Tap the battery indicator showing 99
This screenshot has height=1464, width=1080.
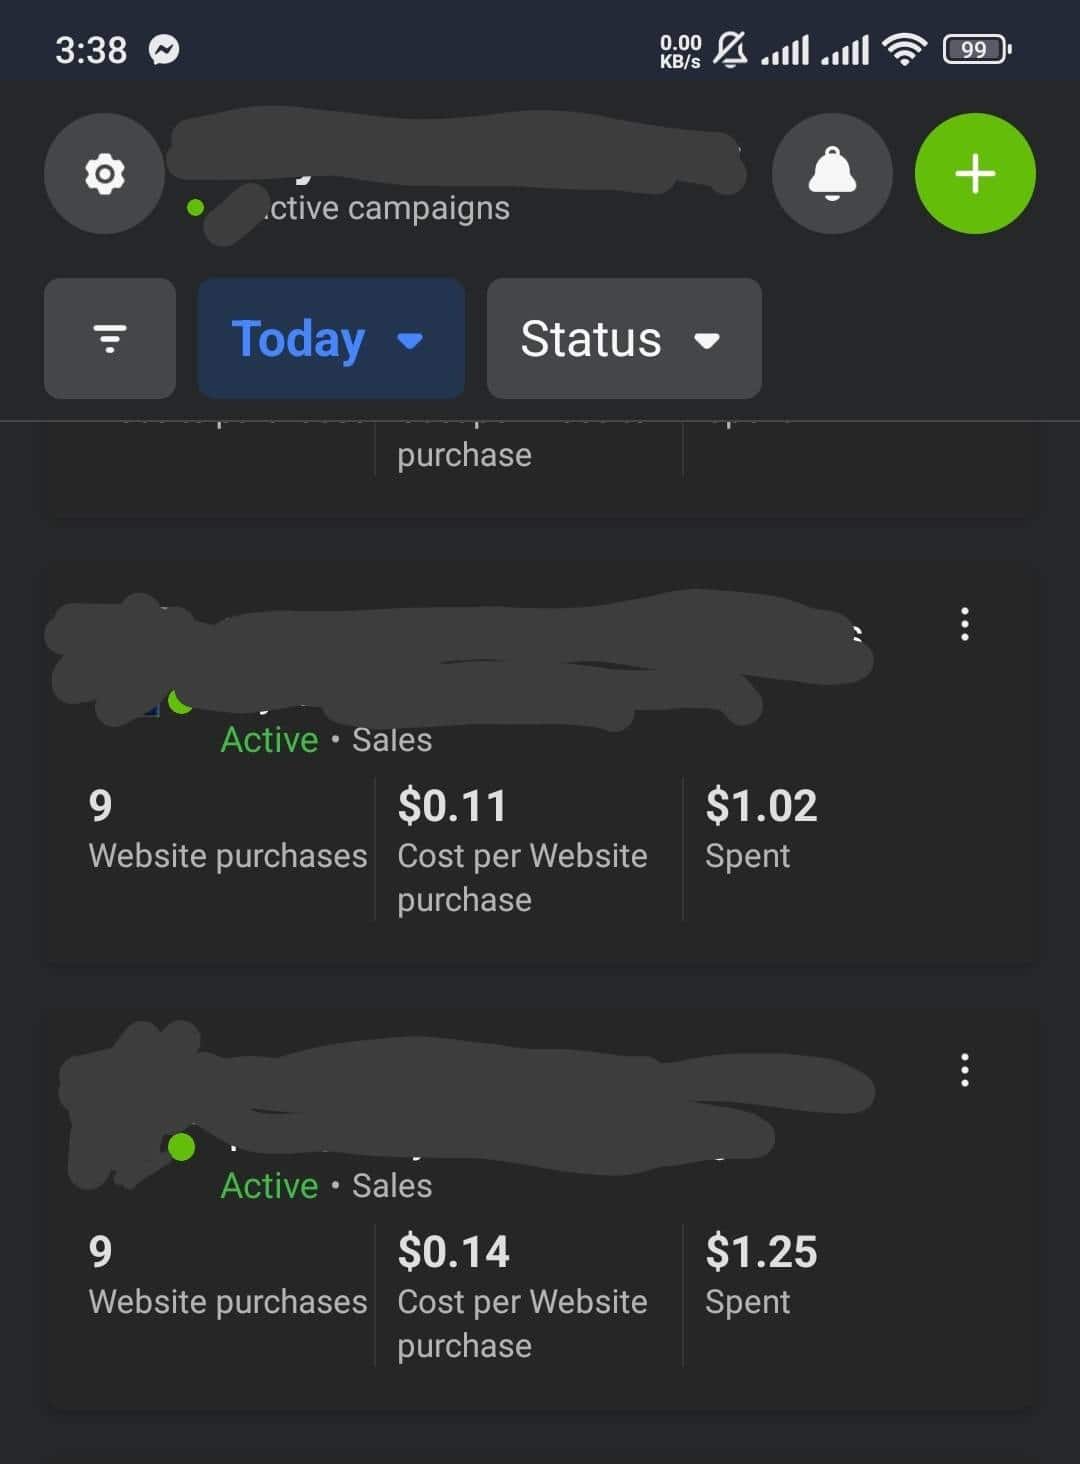pyautogui.click(x=977, y=49)
